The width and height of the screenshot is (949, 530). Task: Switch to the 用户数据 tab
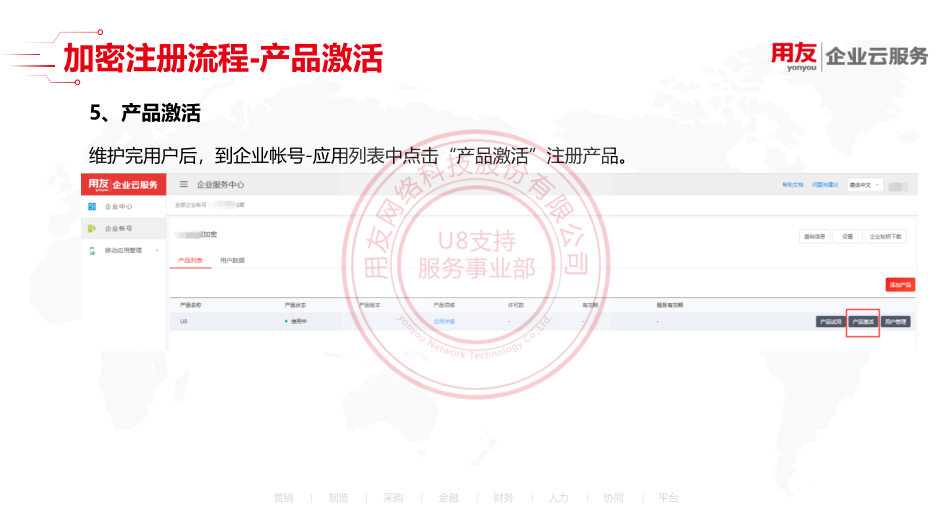coord(232,260)
